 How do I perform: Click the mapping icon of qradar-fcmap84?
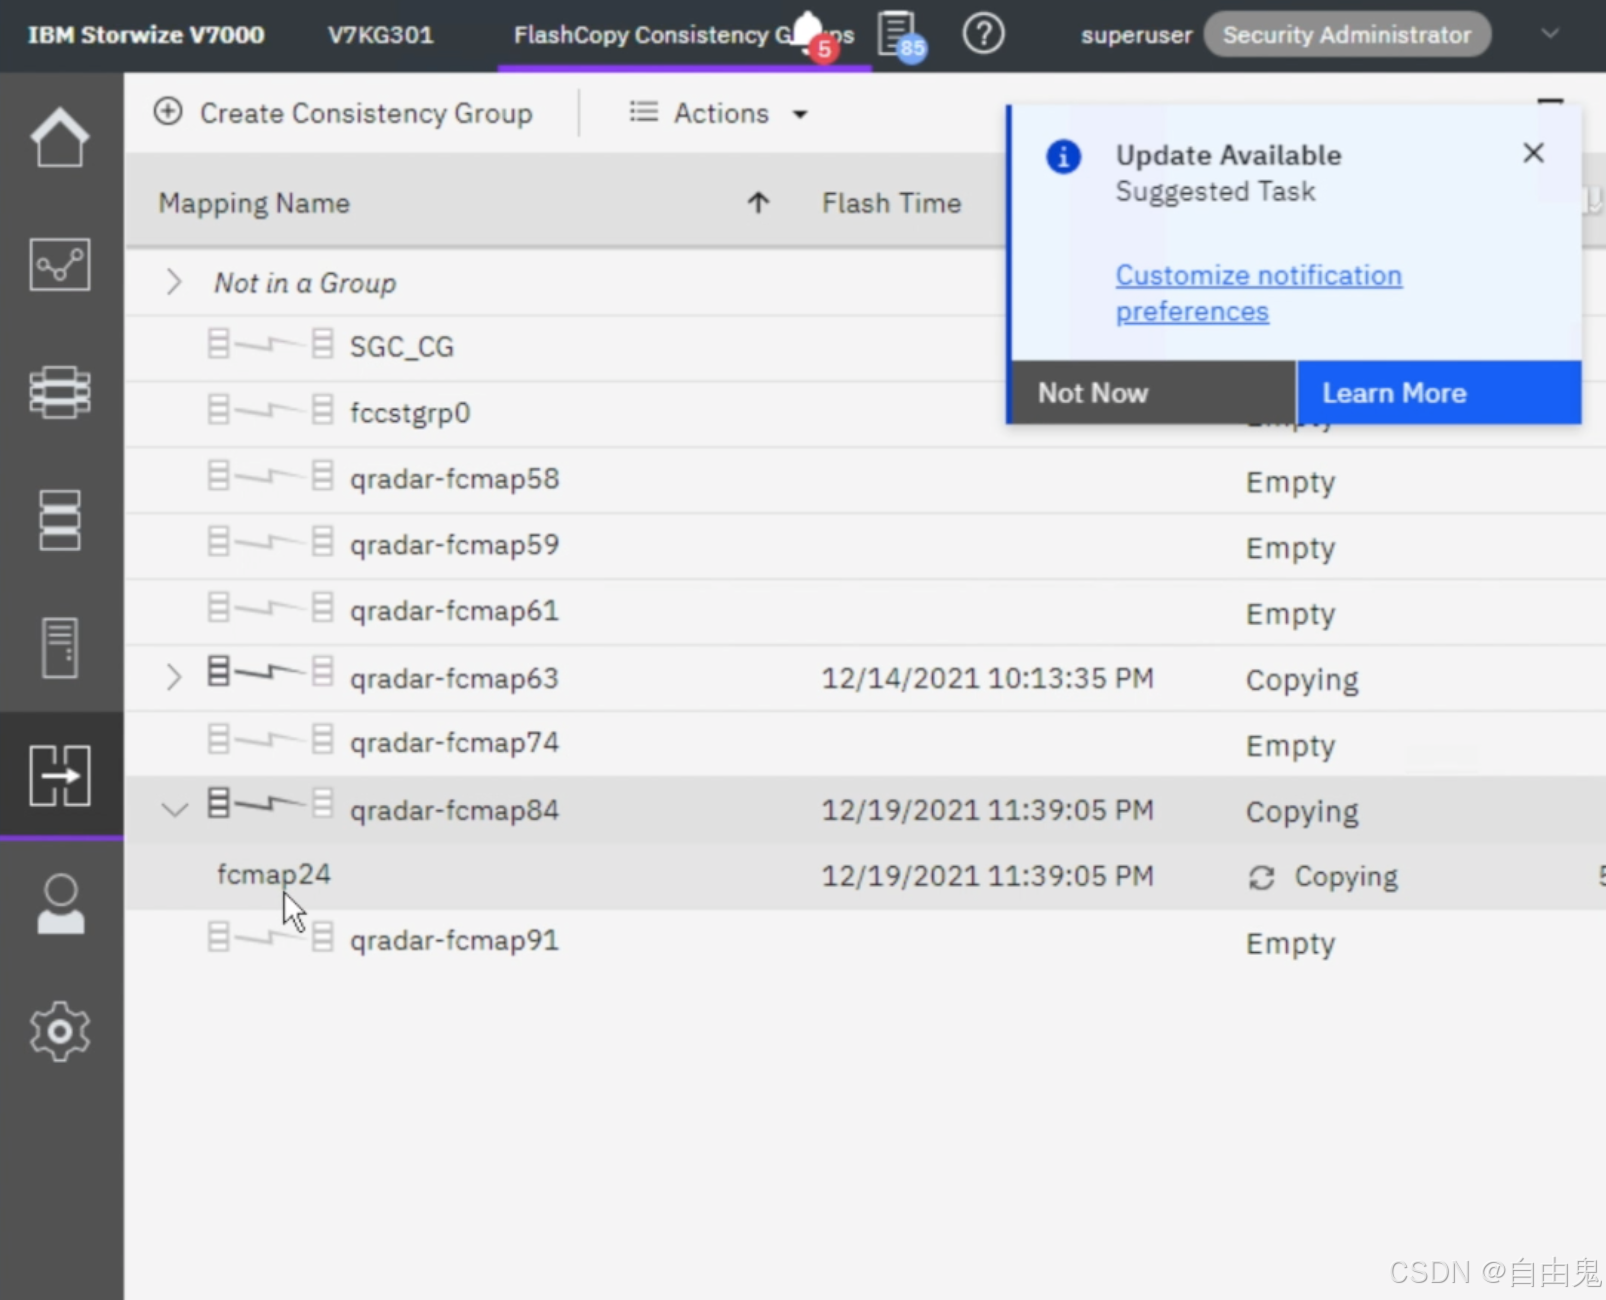270,804
